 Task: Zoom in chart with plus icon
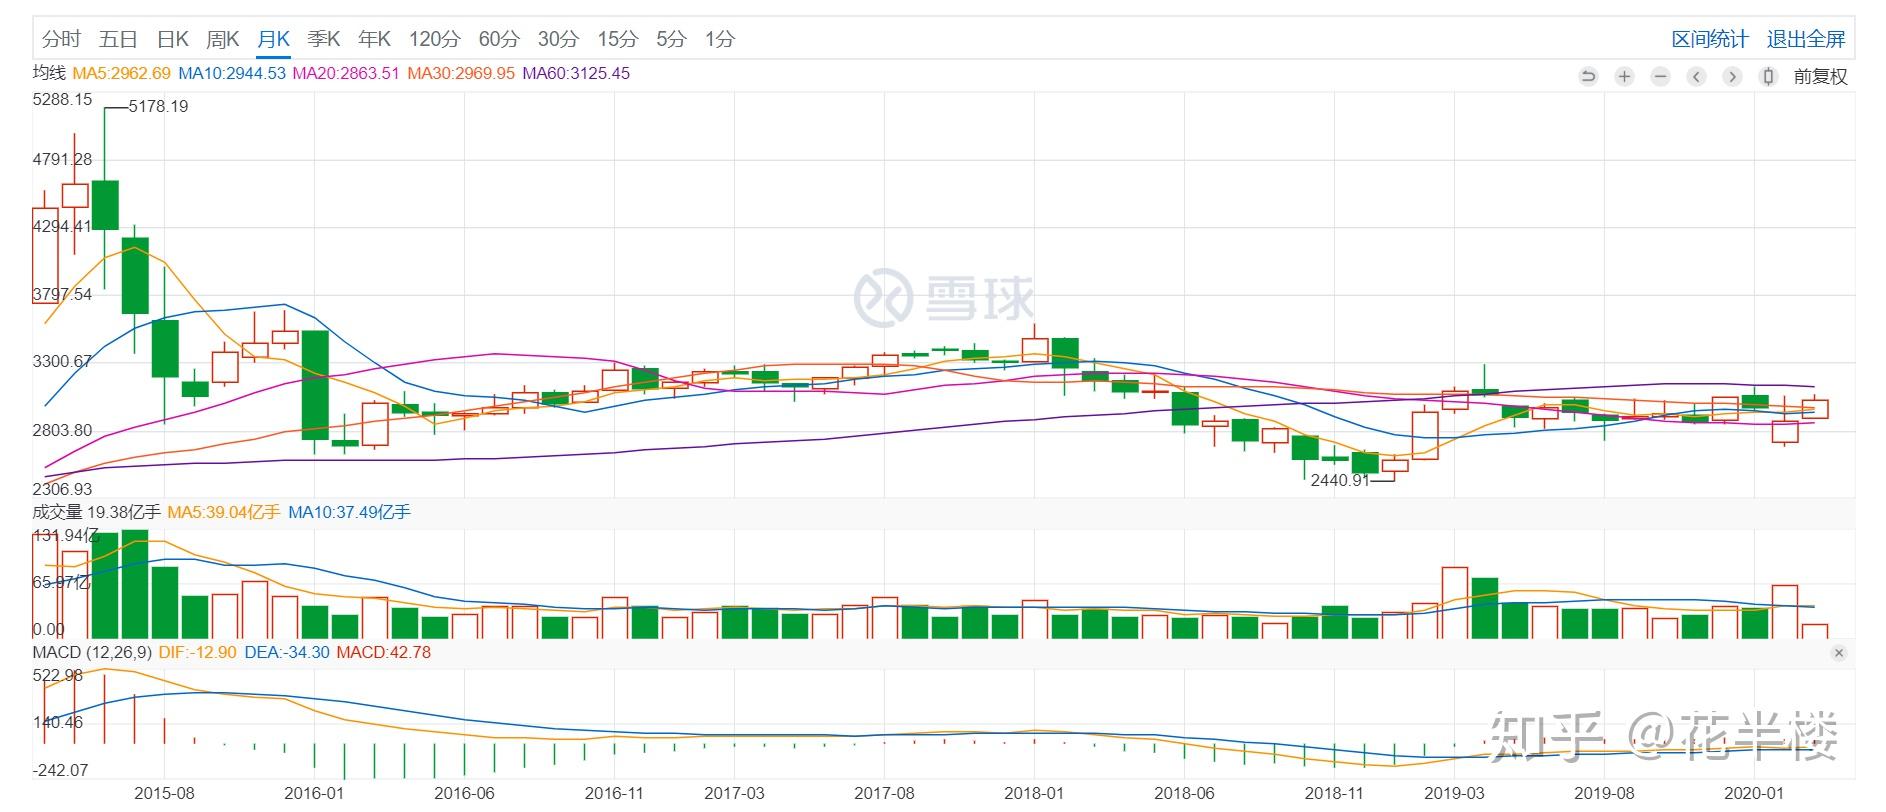pos(1624,76)
